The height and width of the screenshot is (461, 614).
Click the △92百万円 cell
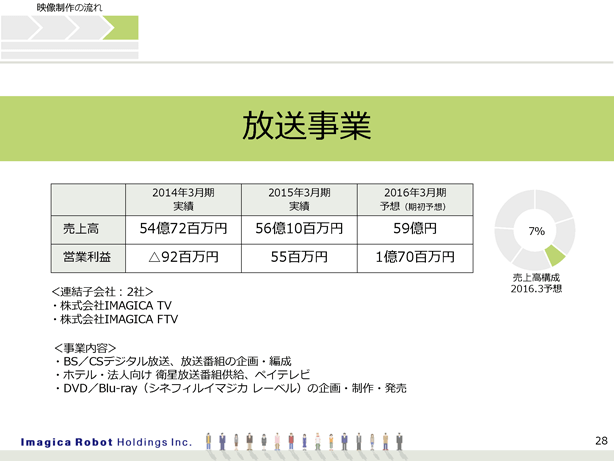[183, 258]
